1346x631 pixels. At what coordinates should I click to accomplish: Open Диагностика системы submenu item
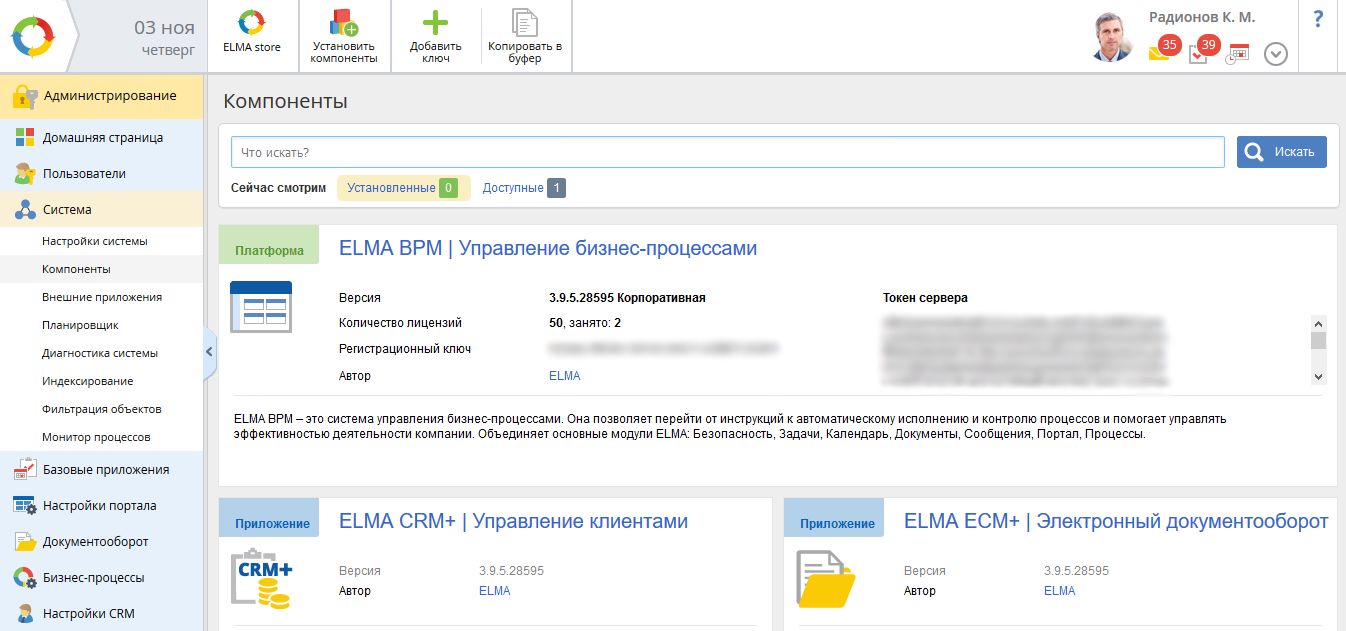[x=100, y=353]
